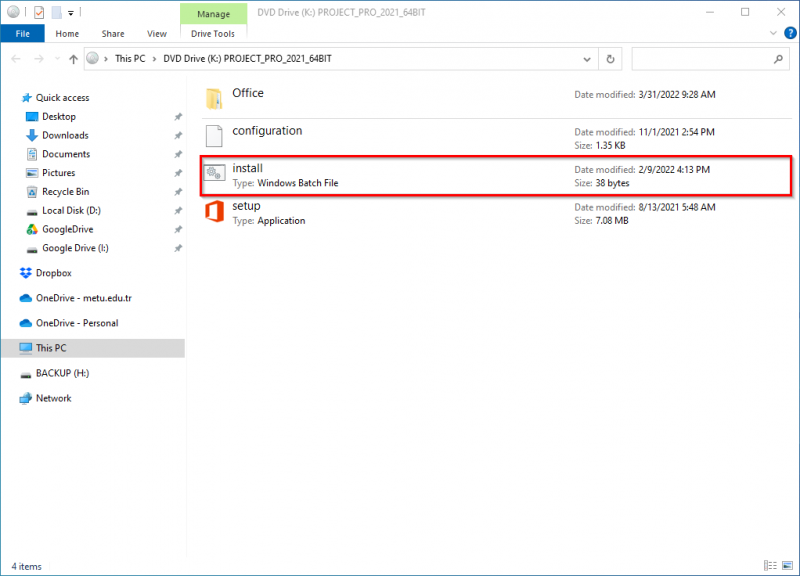The width and height of the screenshot is (800, 576).
Task: Open Downloads in the navigation pane
Action: coord(65,135)
